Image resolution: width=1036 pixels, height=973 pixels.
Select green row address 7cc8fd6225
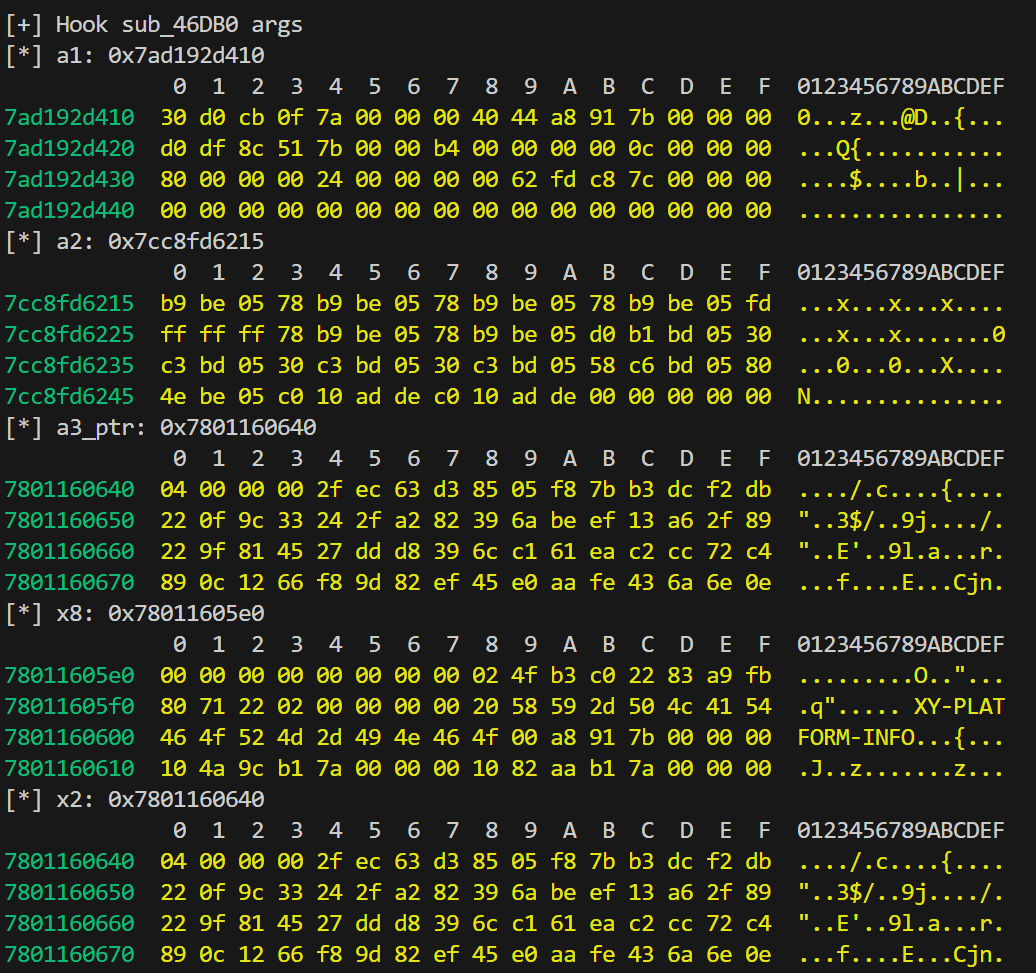pyautogui.click(x=69, y=335)
